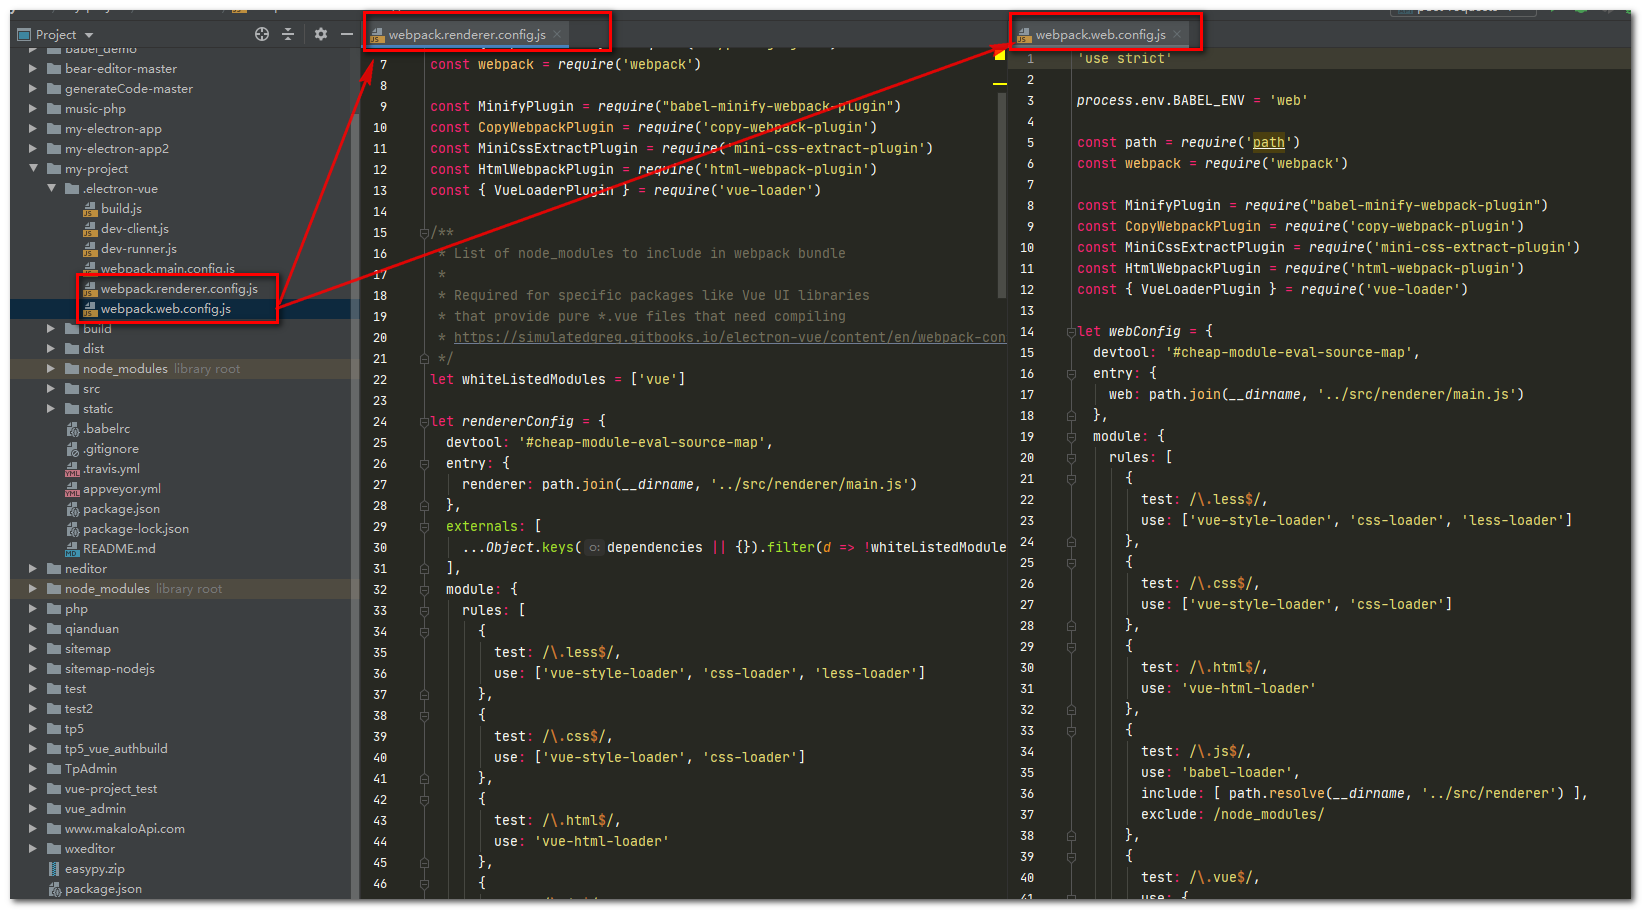Select the tp5_vue_authbuild folder
Screen dimensions: 1642x910
(x=116, y=749)
